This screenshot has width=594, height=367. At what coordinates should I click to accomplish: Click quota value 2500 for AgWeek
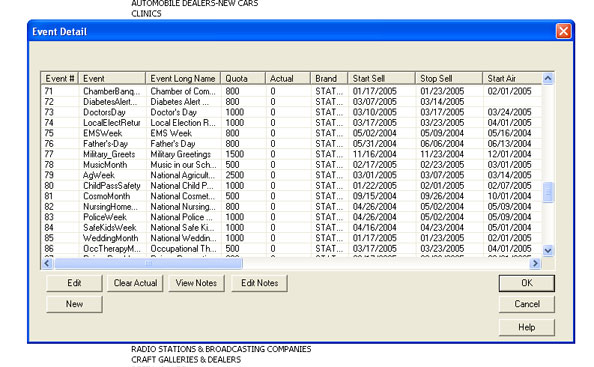pyautogui.click(x=234, y=175)
